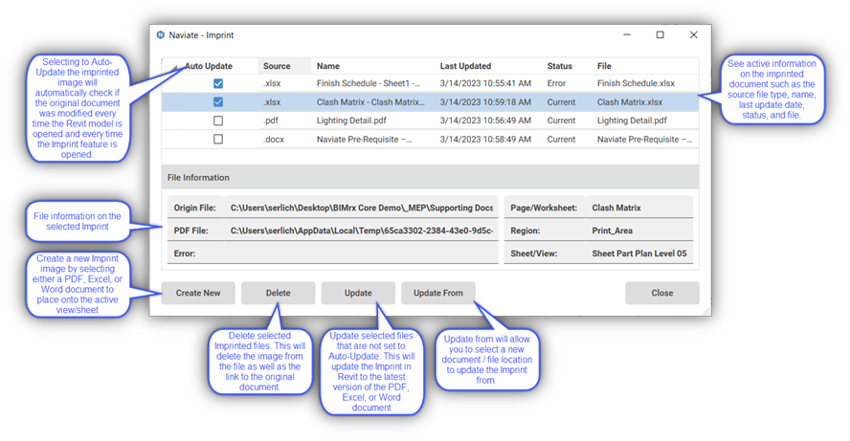
Task: Click the Update button
Action: (x=358, y=293)
